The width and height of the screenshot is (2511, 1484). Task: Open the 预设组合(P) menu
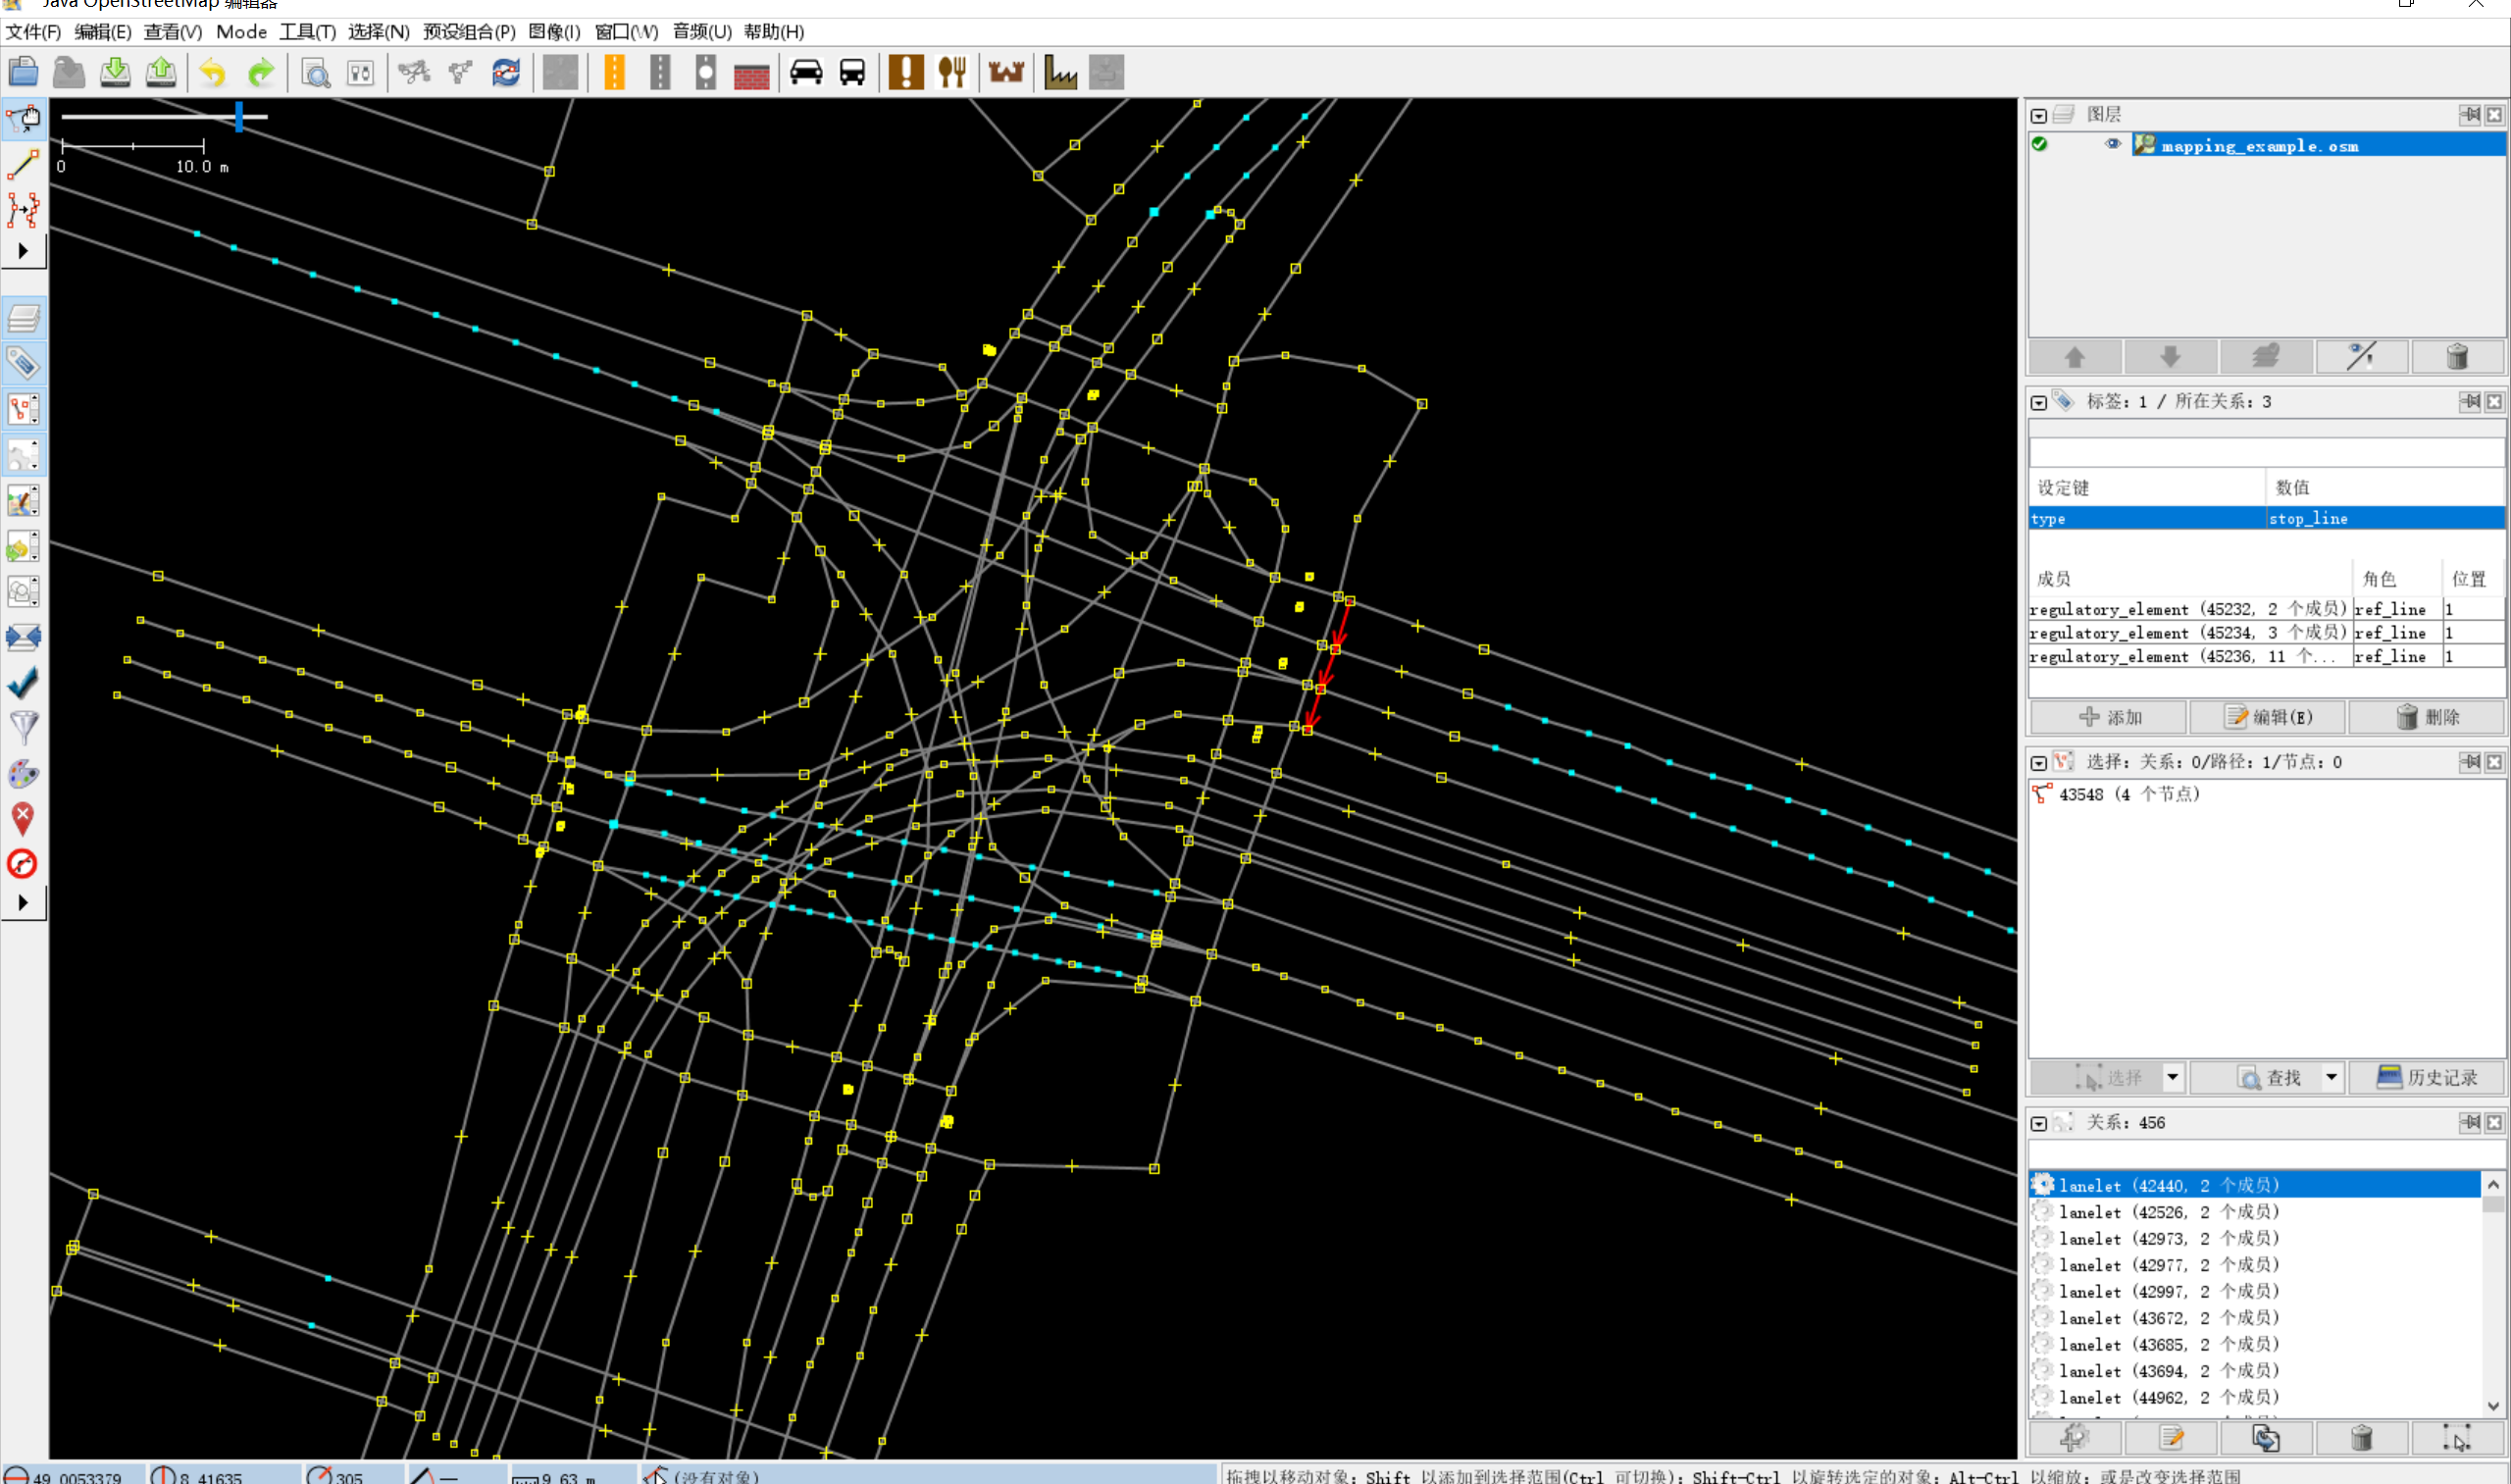tap(466, 31)
